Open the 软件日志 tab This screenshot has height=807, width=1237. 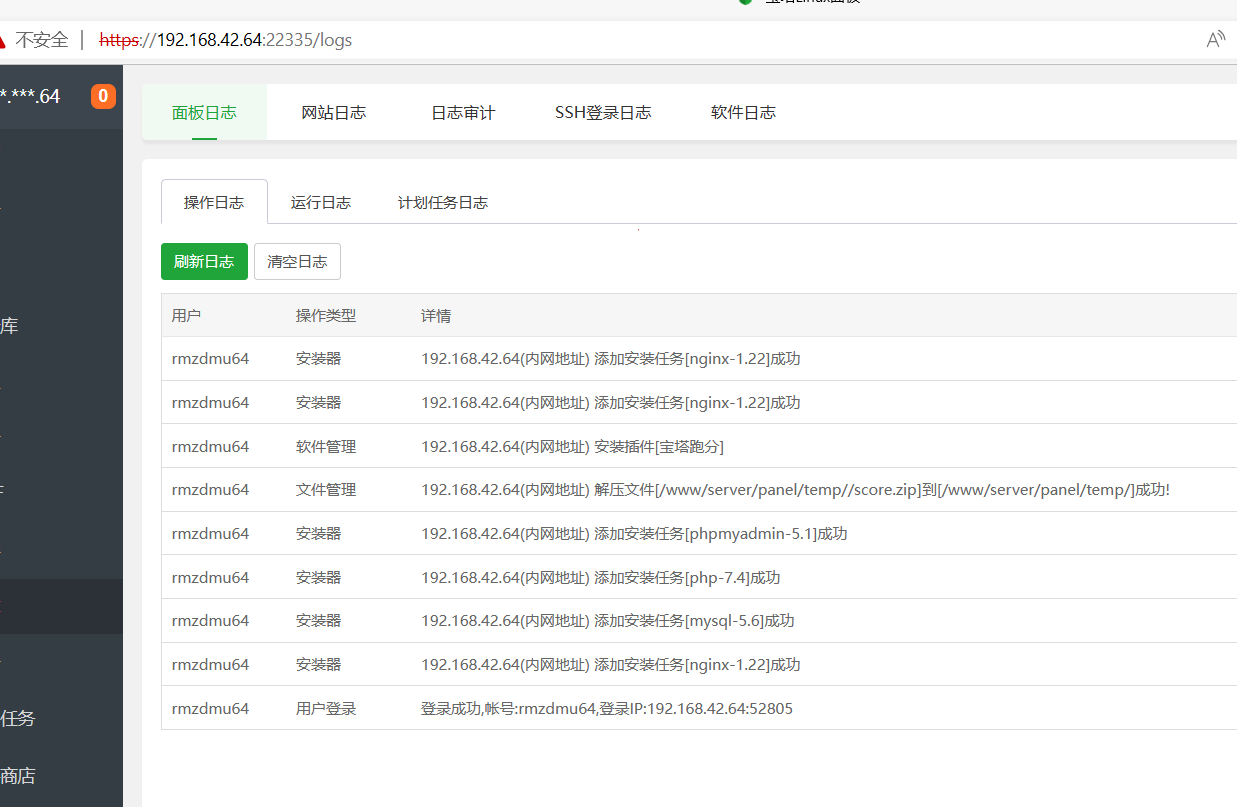[x=743, y=112]
